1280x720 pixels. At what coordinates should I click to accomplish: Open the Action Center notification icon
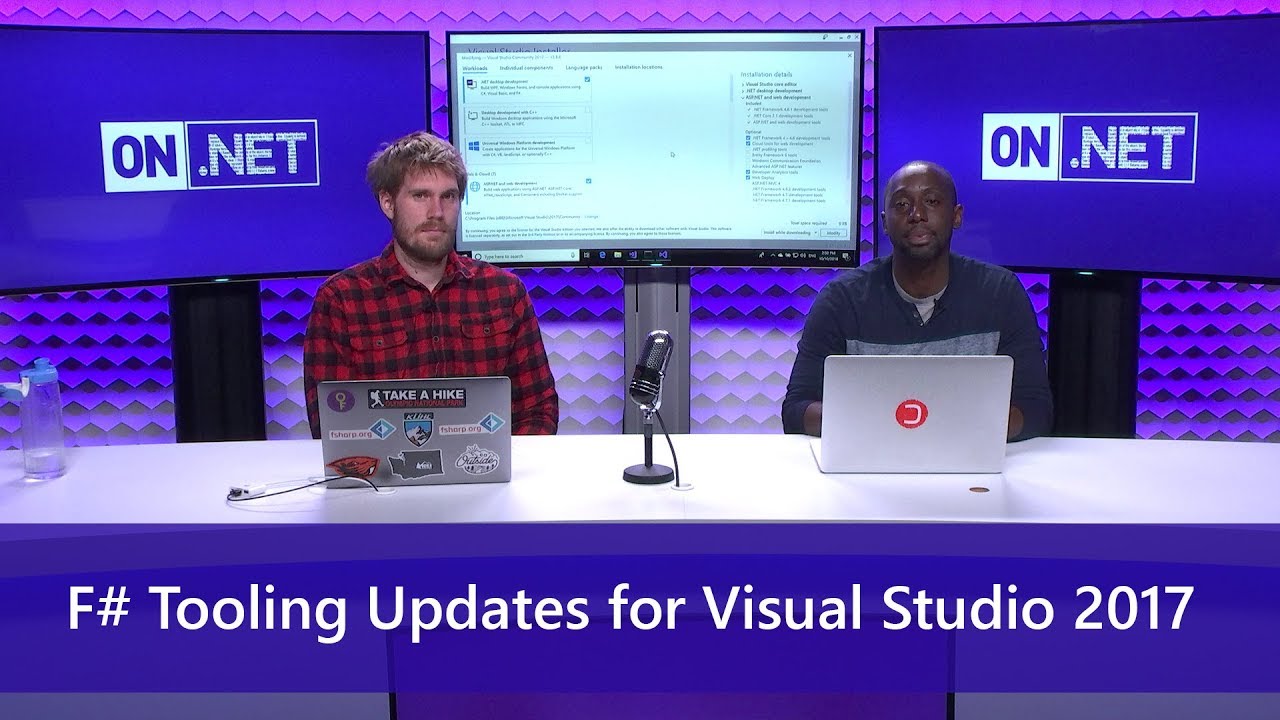[846, 256]
